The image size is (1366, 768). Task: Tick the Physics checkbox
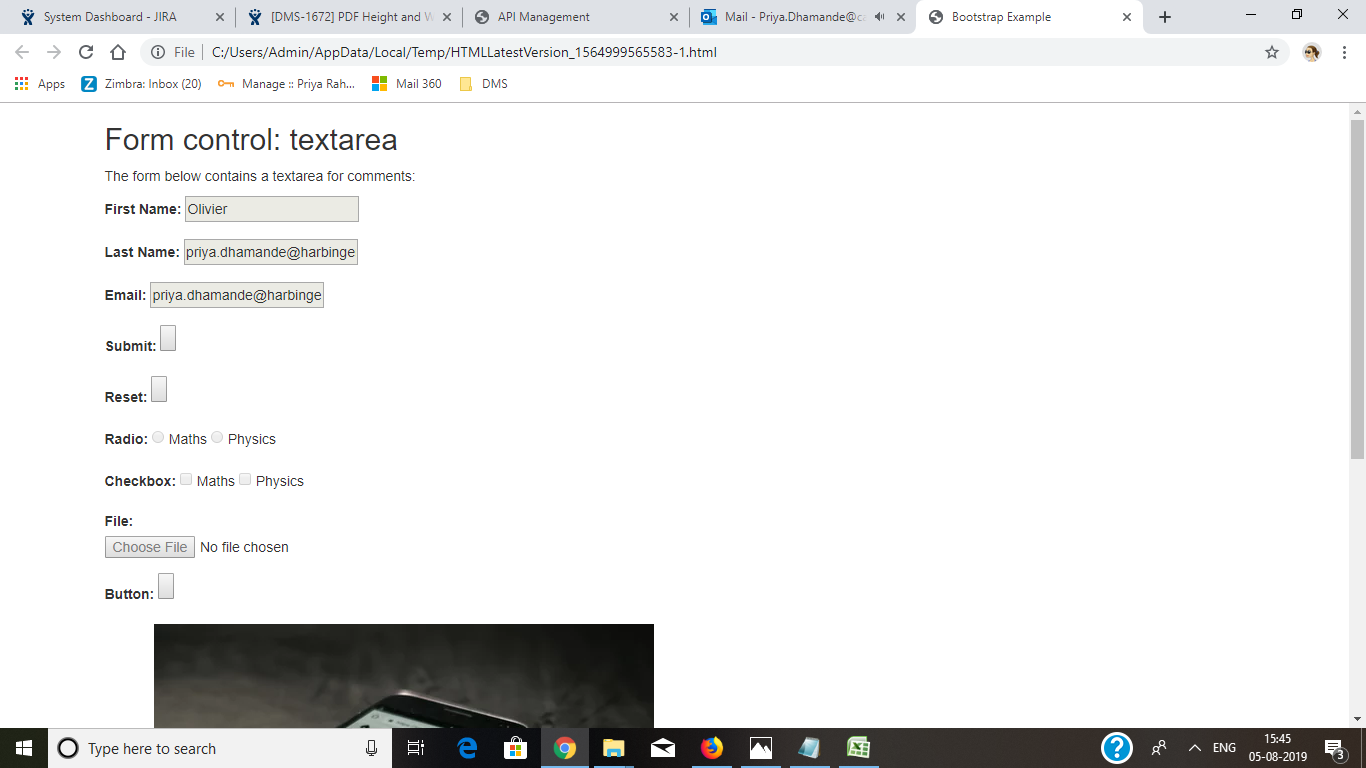(x=245, y=479)
